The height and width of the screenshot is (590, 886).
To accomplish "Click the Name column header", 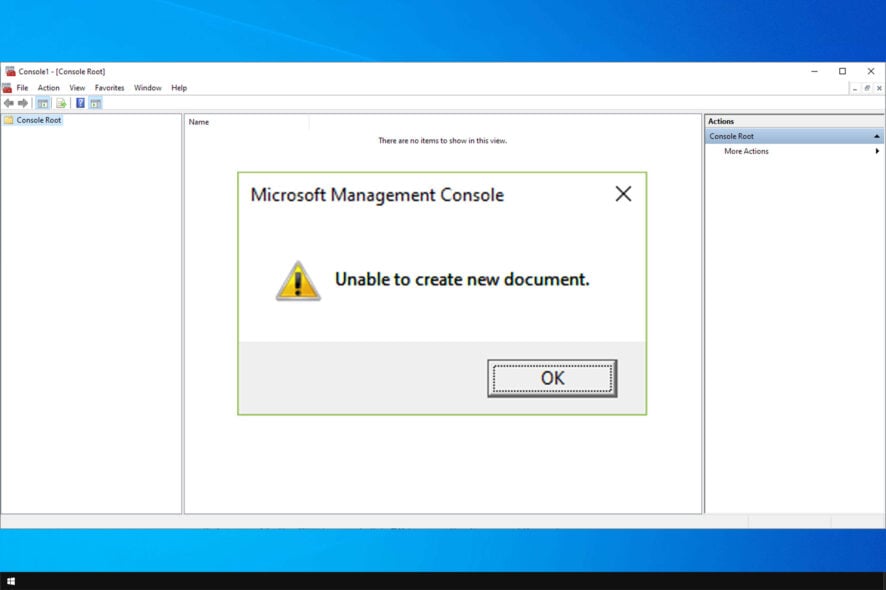I will coord(247,122).
